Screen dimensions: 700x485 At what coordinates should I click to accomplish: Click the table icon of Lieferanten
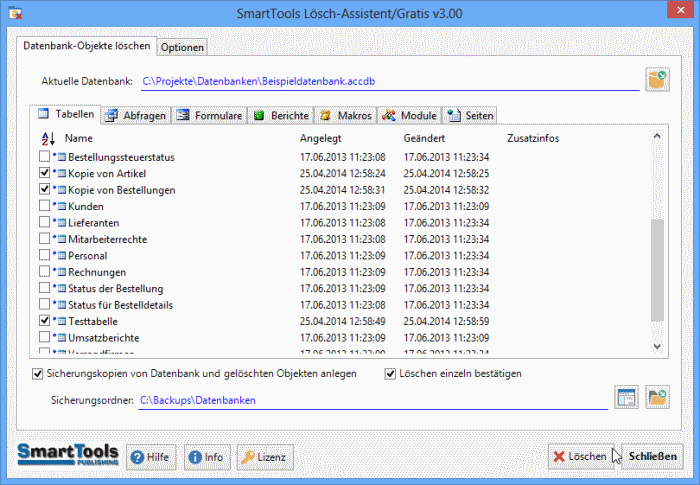click(x=62, y=222)
